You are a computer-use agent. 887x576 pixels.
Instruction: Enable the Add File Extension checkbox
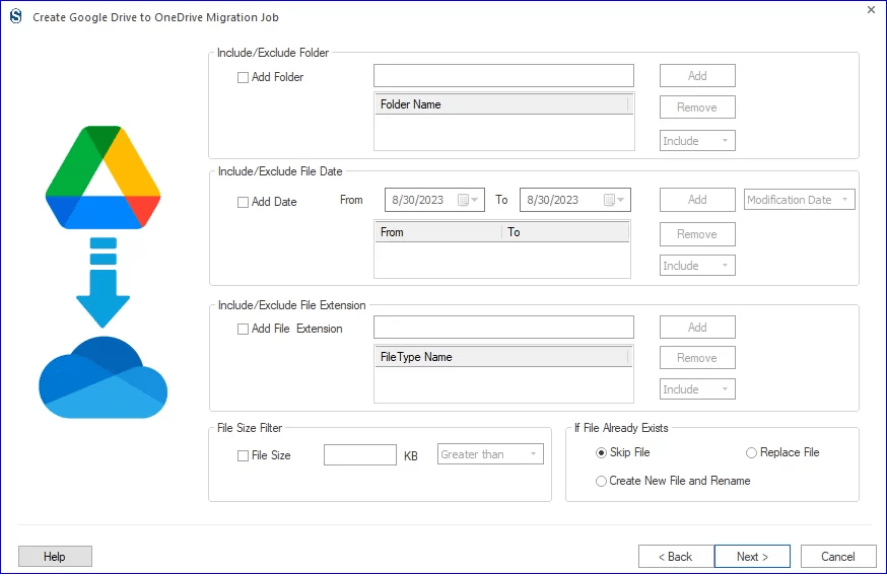point(243,329)
